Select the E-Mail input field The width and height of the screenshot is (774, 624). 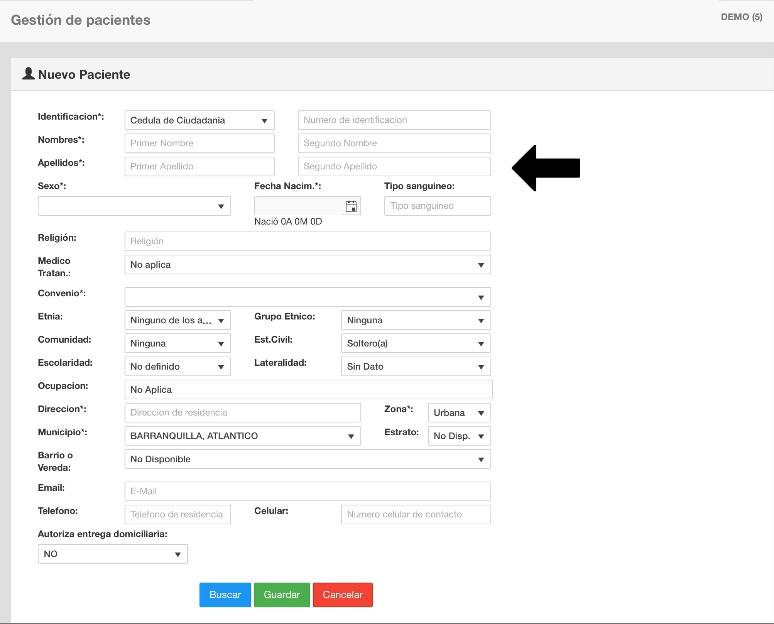click(x=307, y=491)
